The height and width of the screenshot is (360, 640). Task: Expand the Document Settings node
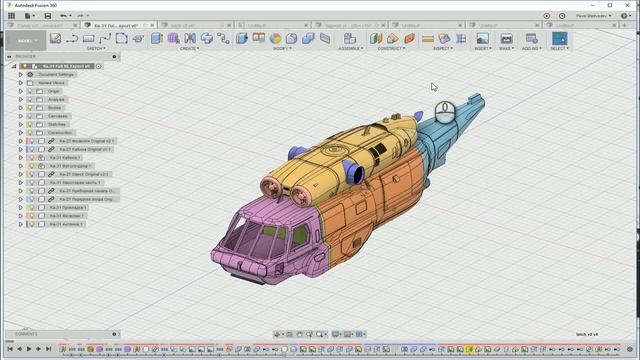20,75
